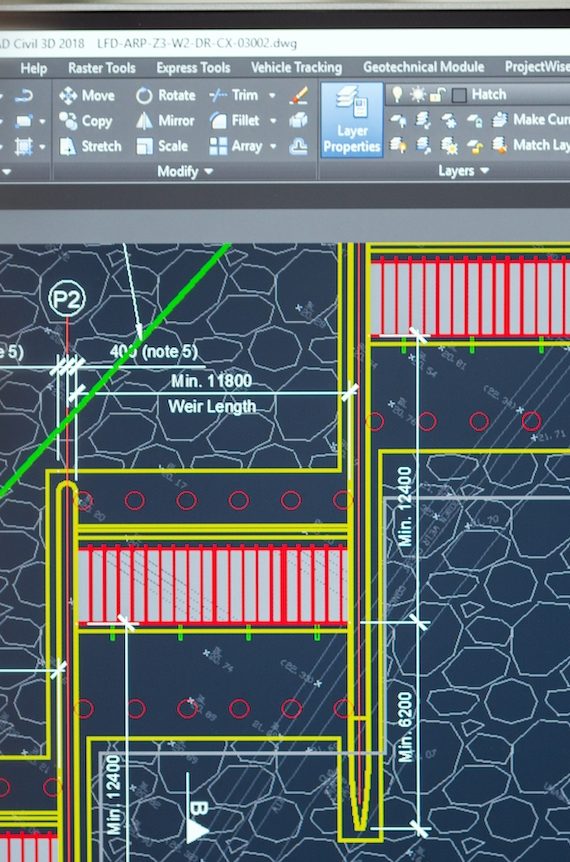Toggle layer freeze sun icon
Viewport: 570px width, 862px height.
click(x=418, y=94)
